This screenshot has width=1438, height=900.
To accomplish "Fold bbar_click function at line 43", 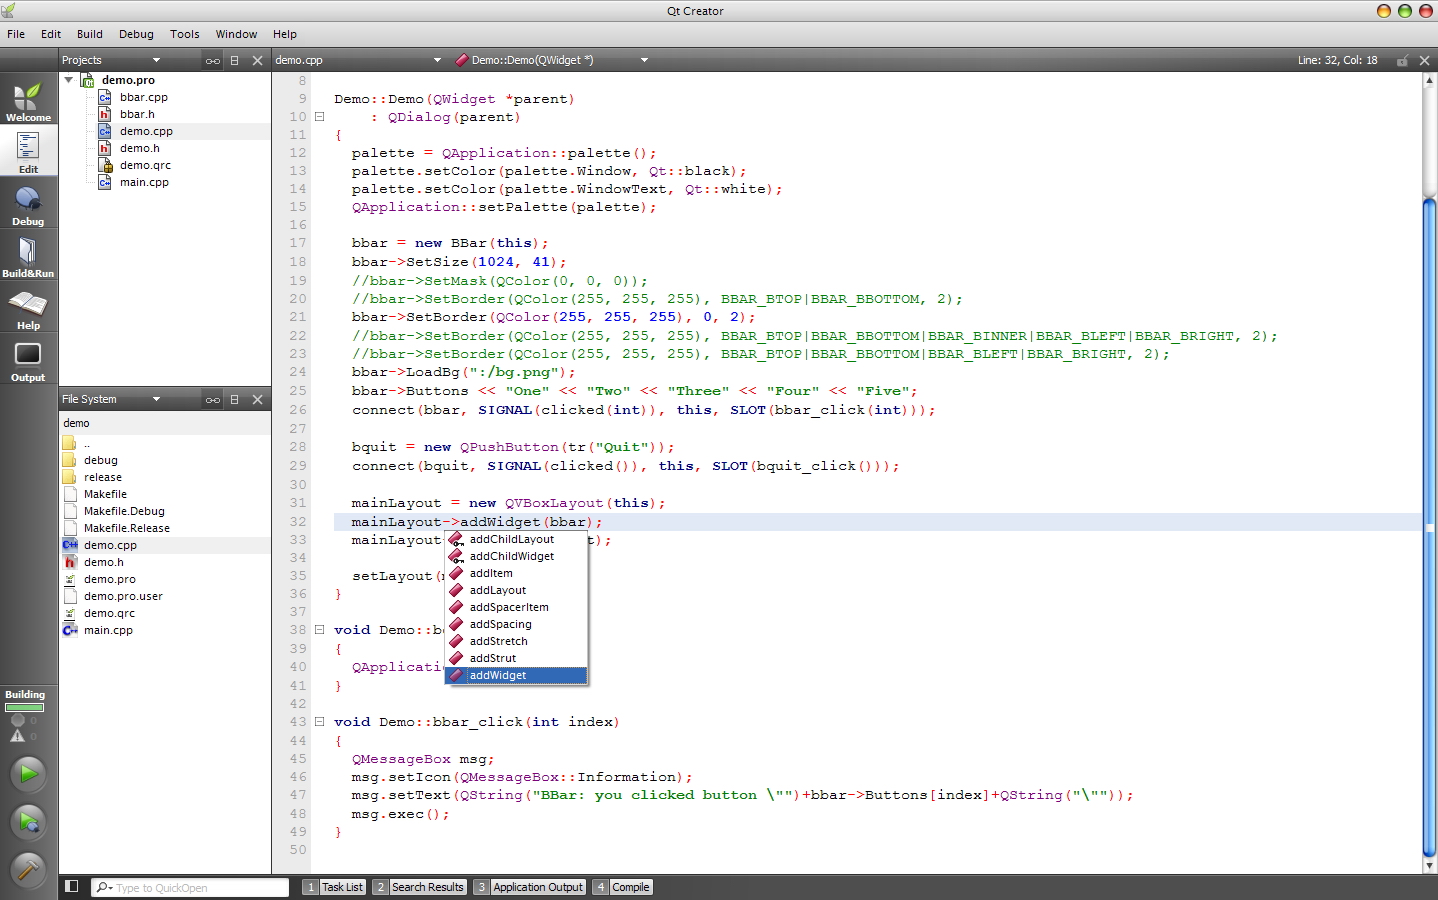I will coord(320,721).
